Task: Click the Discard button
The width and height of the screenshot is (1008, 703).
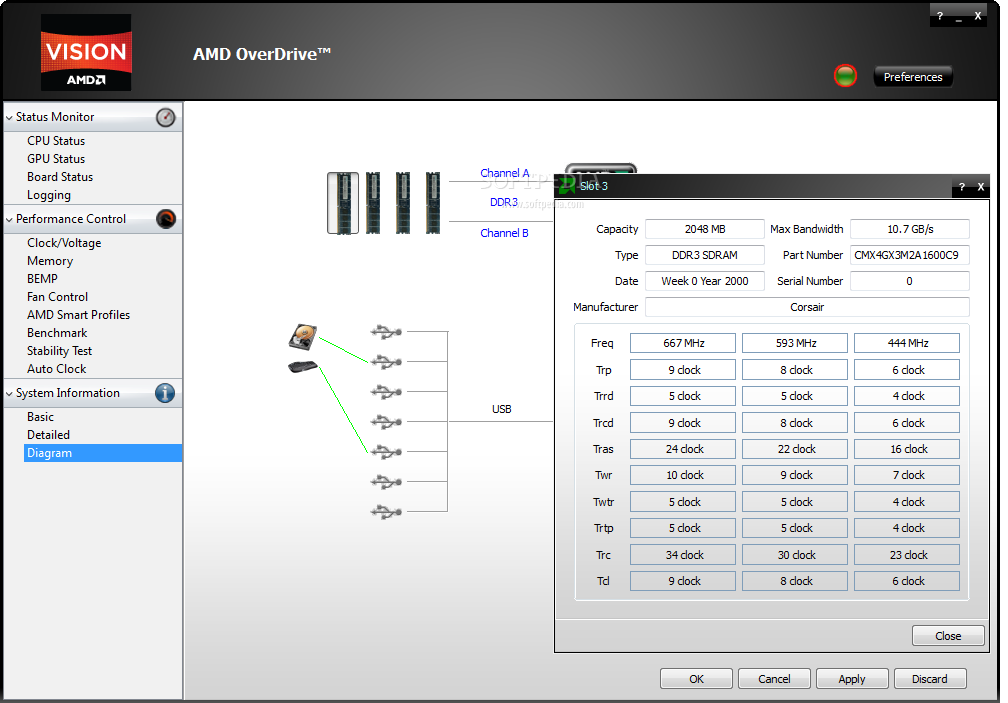Action: coord(930,679)
